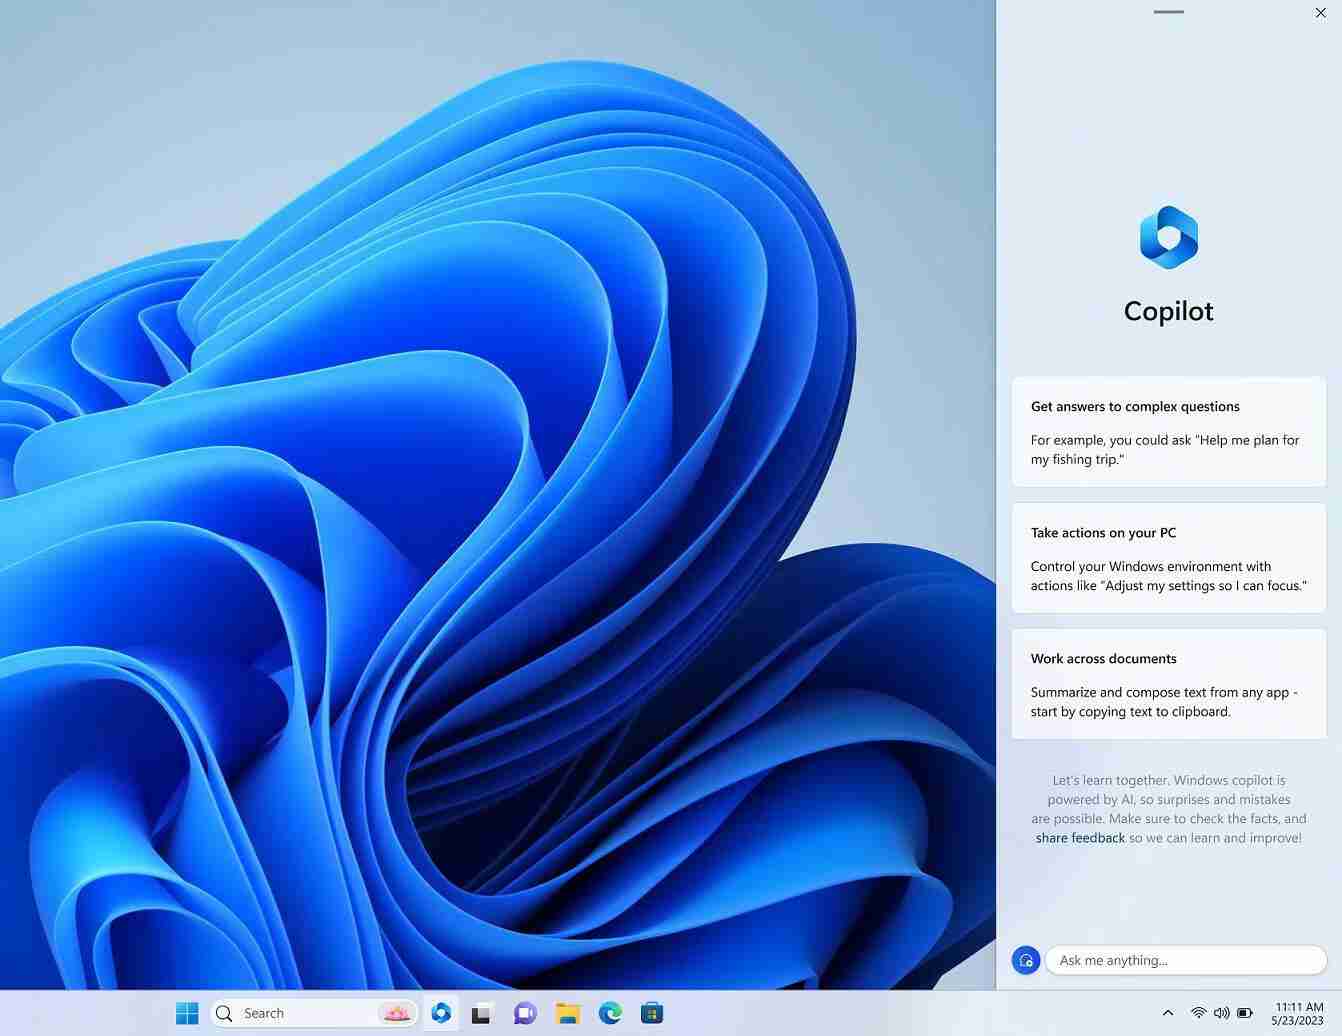Open Task View from the taskbar

tap(481, 1012)
